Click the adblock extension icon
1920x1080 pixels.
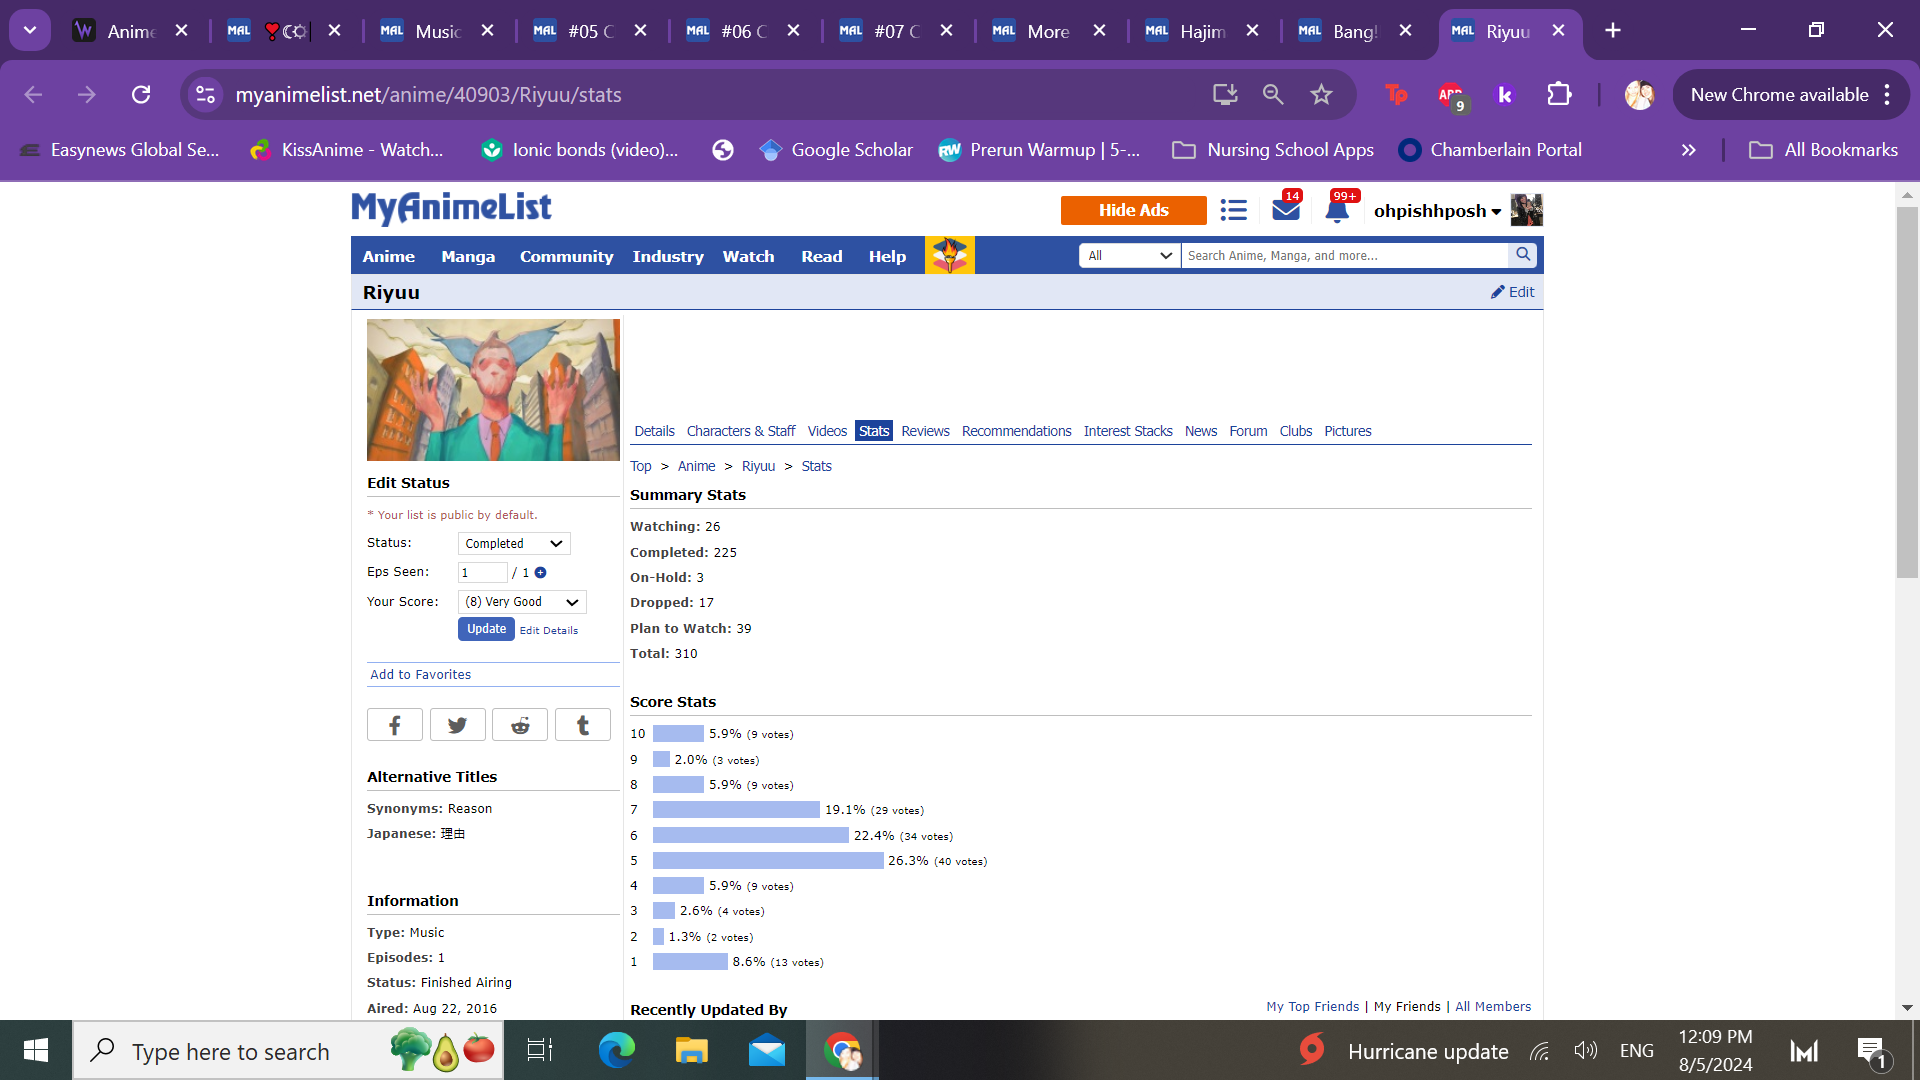pyautogui.click(x=1451, y=95)
